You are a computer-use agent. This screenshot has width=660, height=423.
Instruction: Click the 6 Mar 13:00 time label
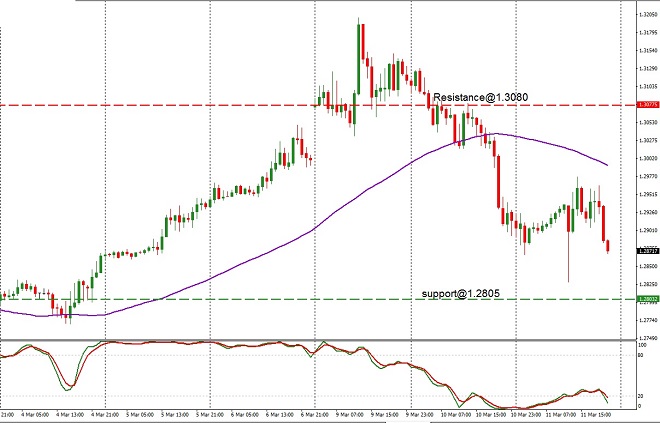tap(279, 414)
